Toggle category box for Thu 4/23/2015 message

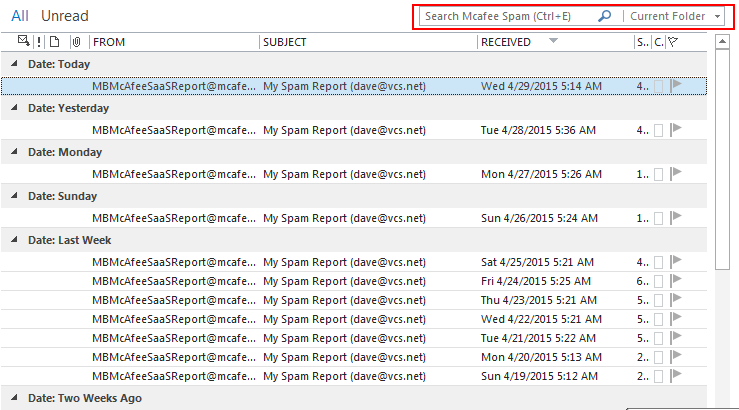coord(659,300)
